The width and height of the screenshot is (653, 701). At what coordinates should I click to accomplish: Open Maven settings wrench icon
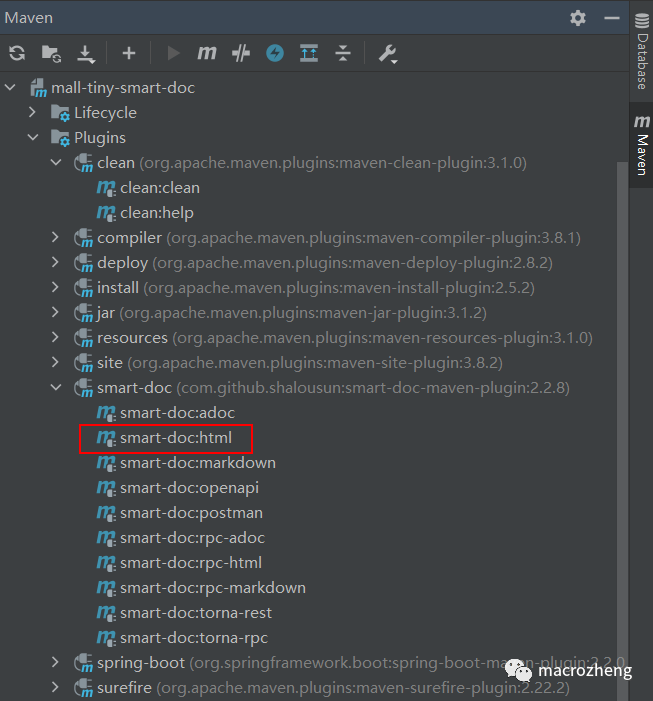tap(388, 54)
